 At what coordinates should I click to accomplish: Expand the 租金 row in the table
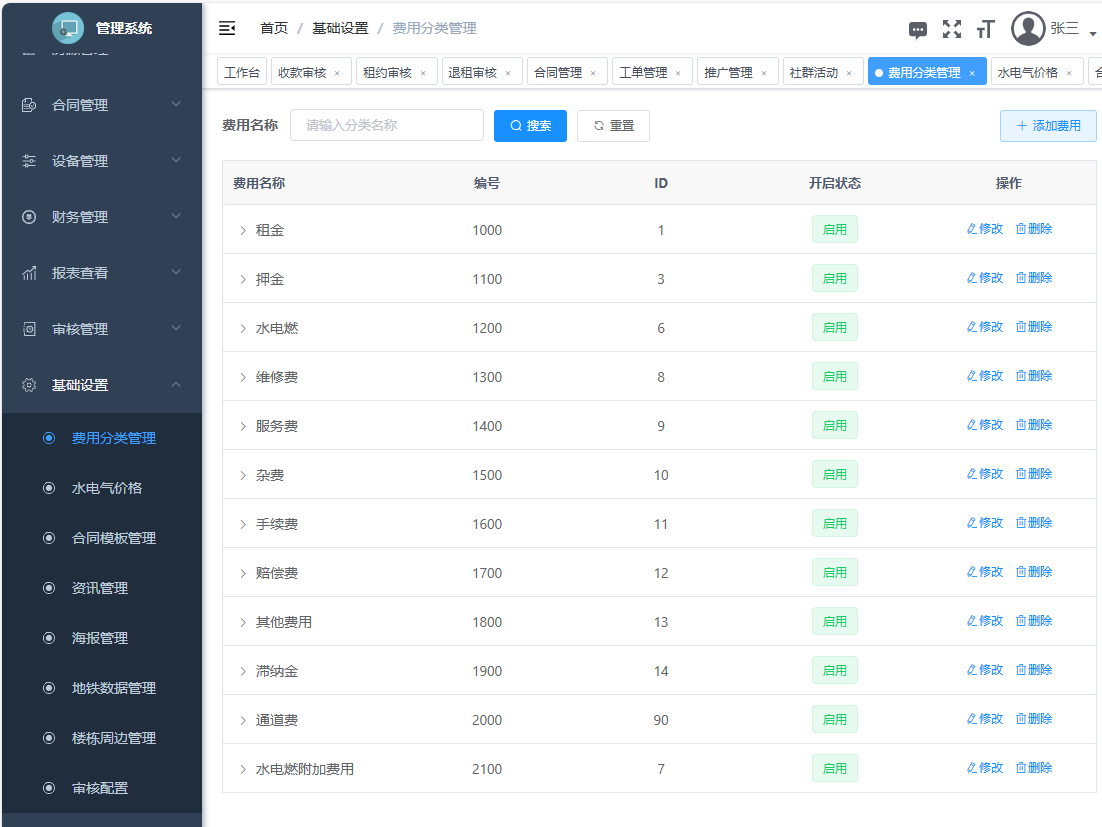[243, 231]
